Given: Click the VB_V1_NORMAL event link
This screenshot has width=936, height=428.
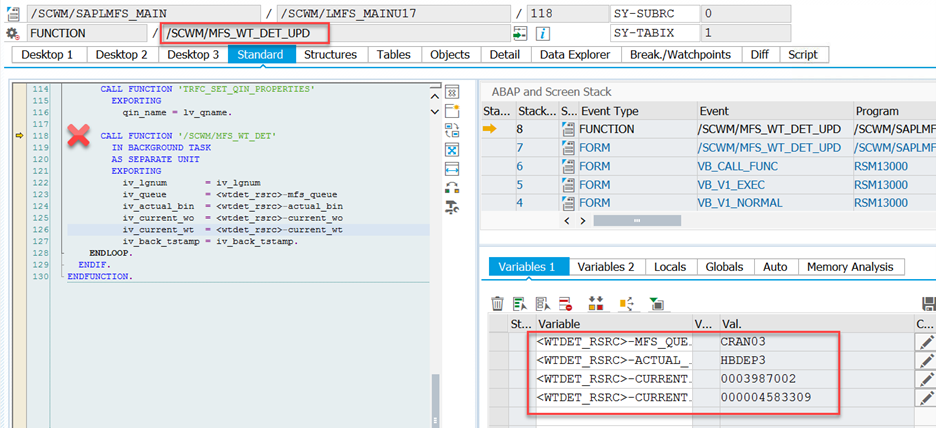Looking at the screenshot, I should pos(739,203).
